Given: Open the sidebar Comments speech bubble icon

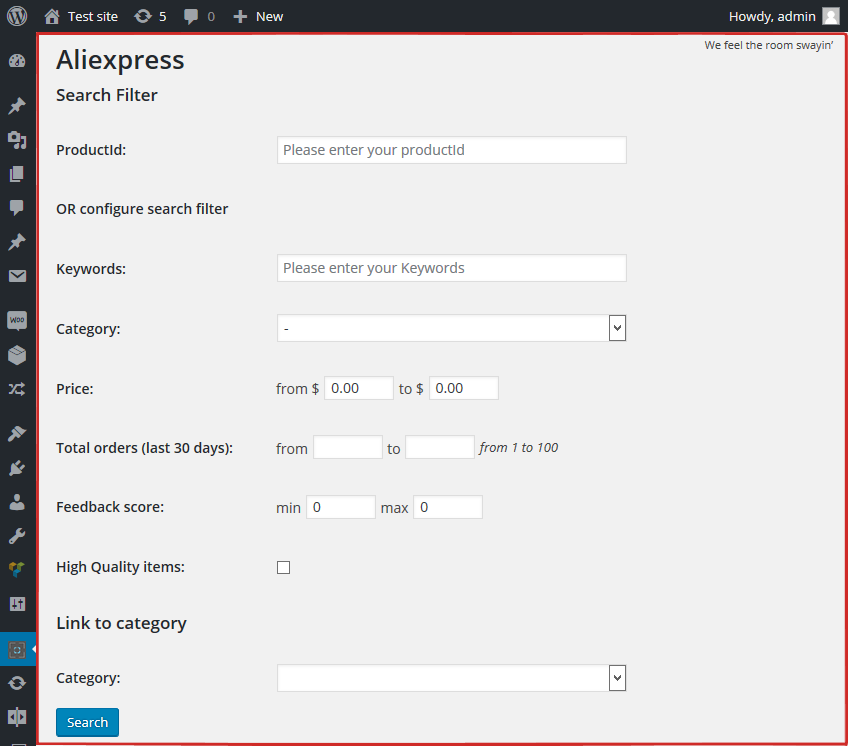Looking at the screenshot, I should coord(17,208).
